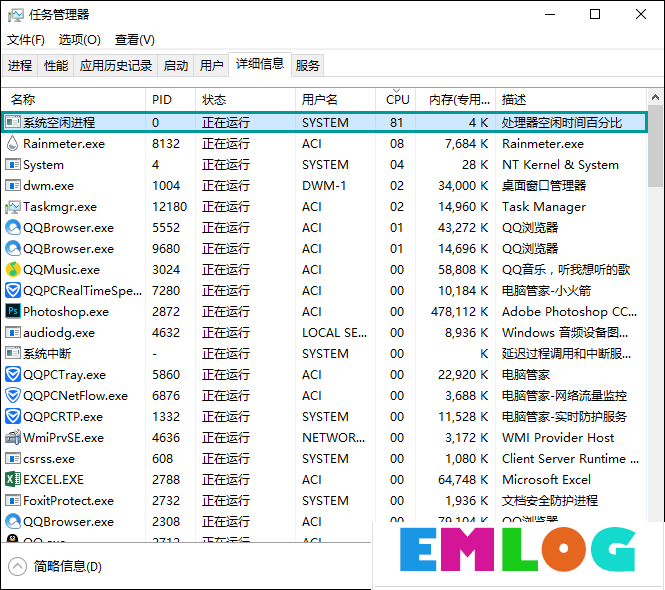This screenshot has height=590, width=665.
Task: Select the Photoshop.exe process name
Action: pyautogui.click(x=66, y=312)
